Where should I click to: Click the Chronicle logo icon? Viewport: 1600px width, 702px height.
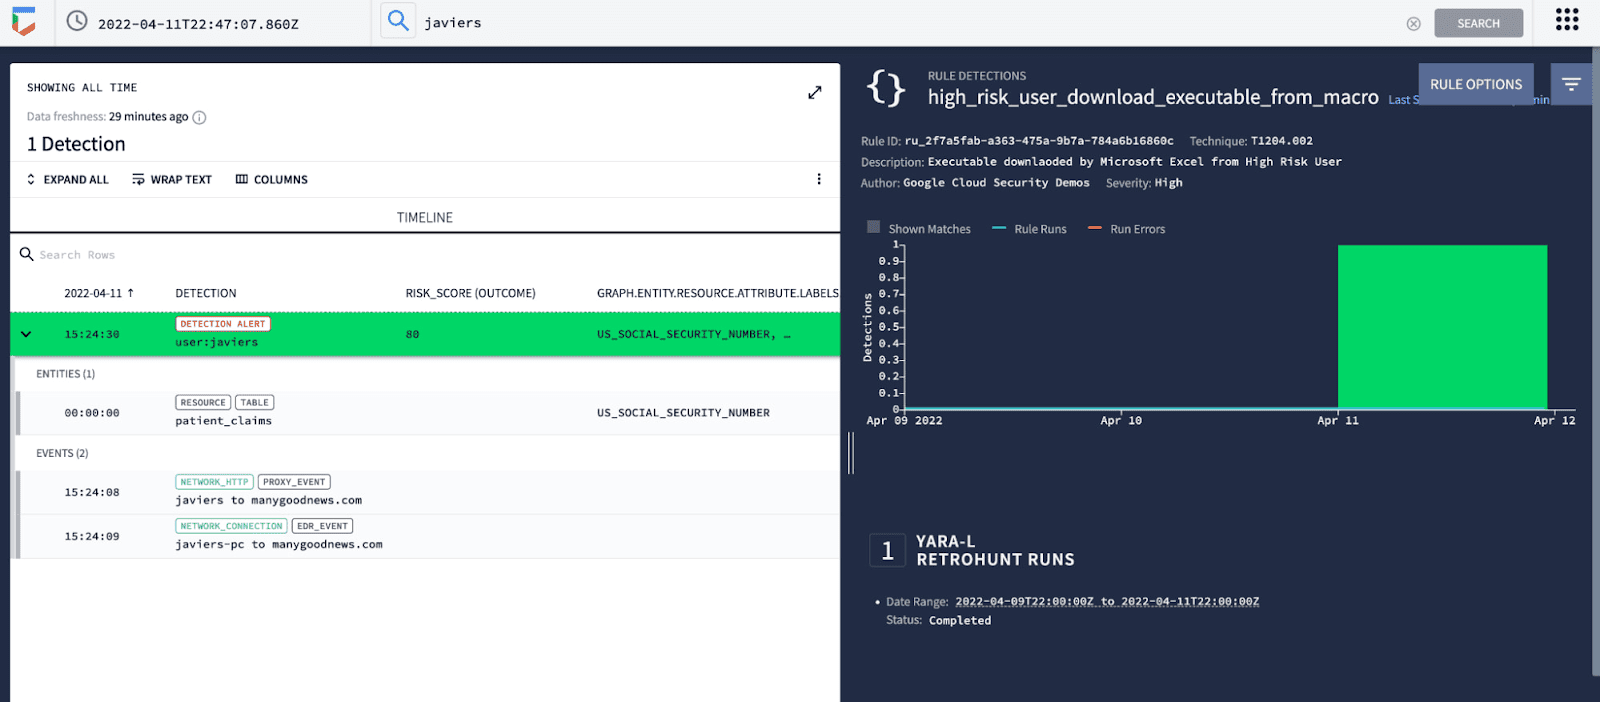click(24, 21)
